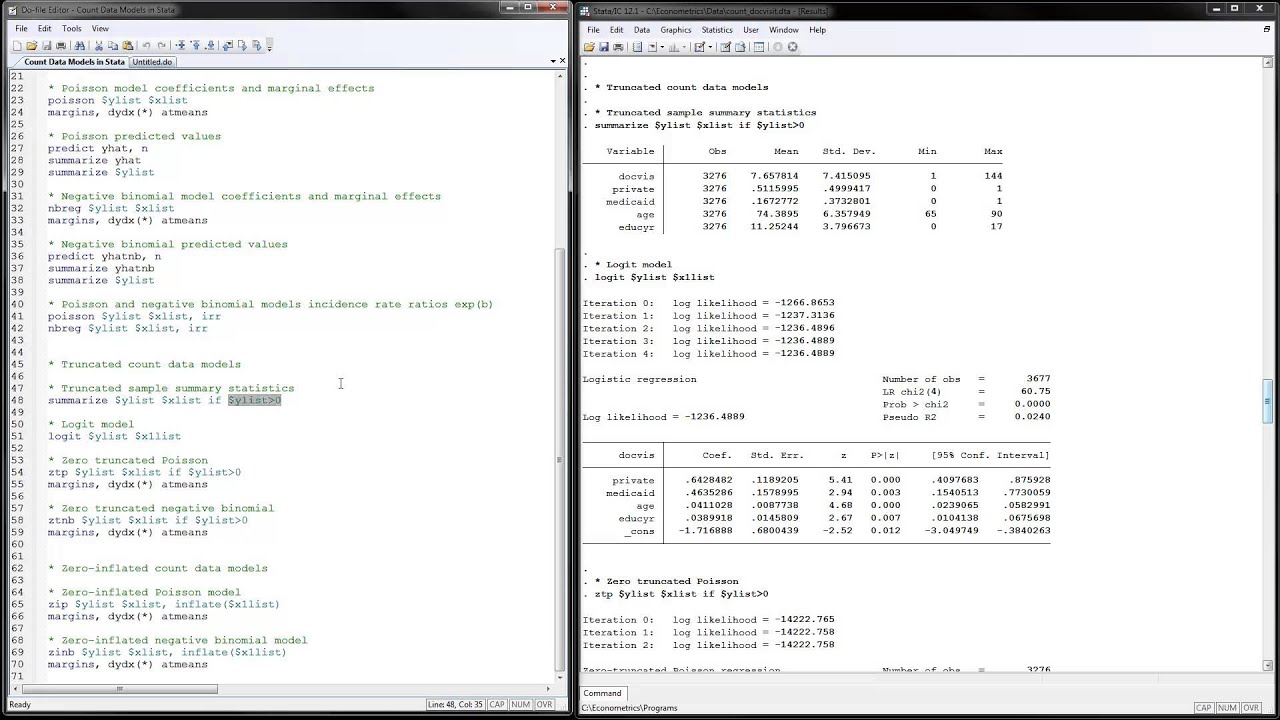
Task: Copy selection in Do-file Editor toolbar
Action: [113, 45]
